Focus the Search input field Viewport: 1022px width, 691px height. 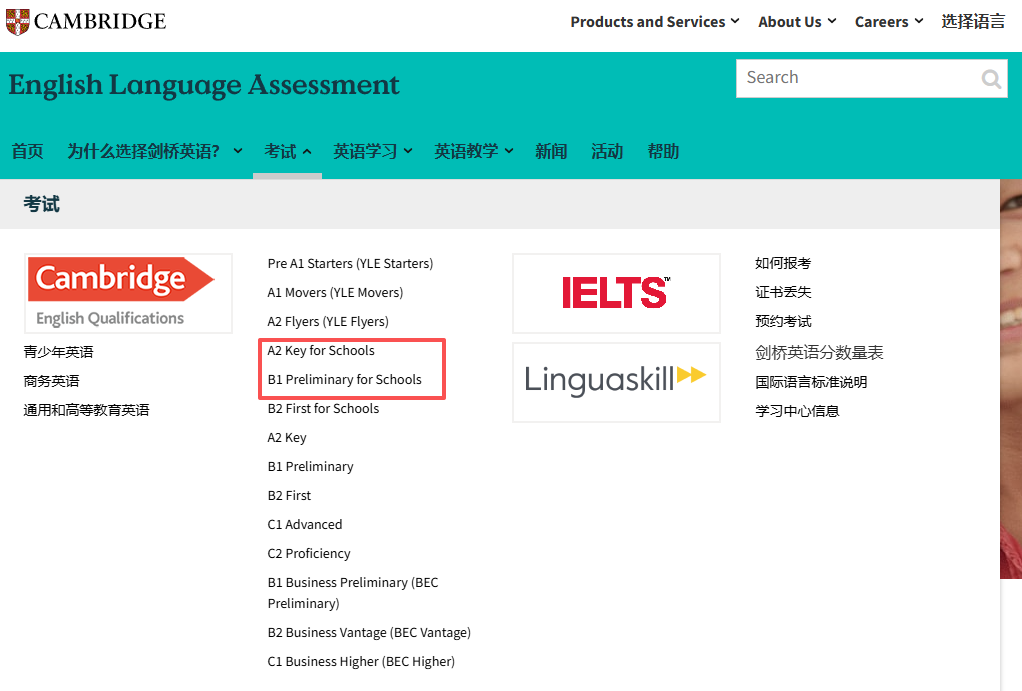pyautogui.click(x=855, y=78)
